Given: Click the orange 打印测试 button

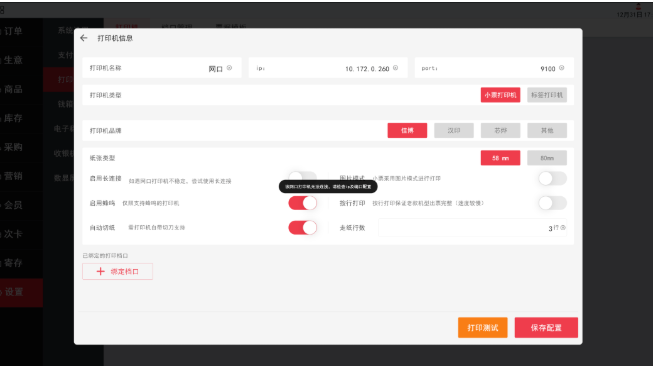Looking at the screenshot, I should click(483, 328).
